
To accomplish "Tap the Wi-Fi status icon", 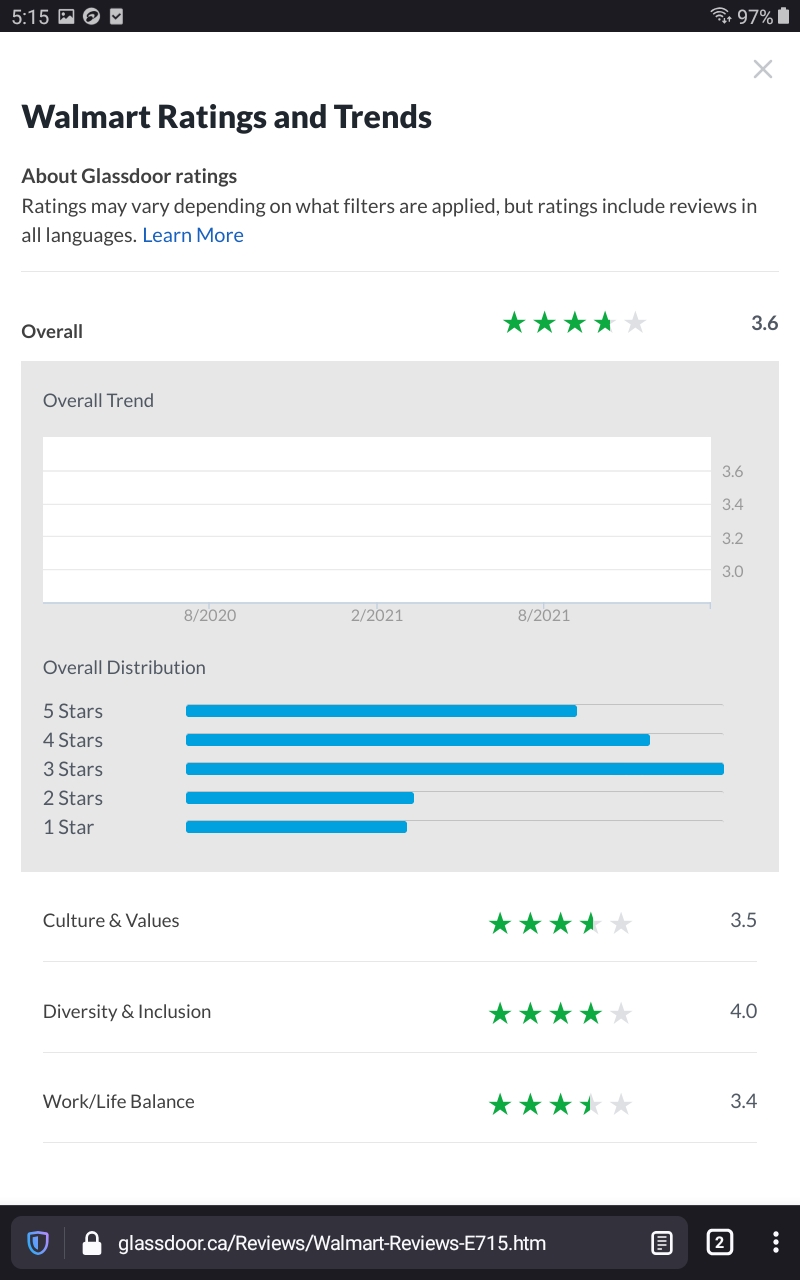I will 721,16.
